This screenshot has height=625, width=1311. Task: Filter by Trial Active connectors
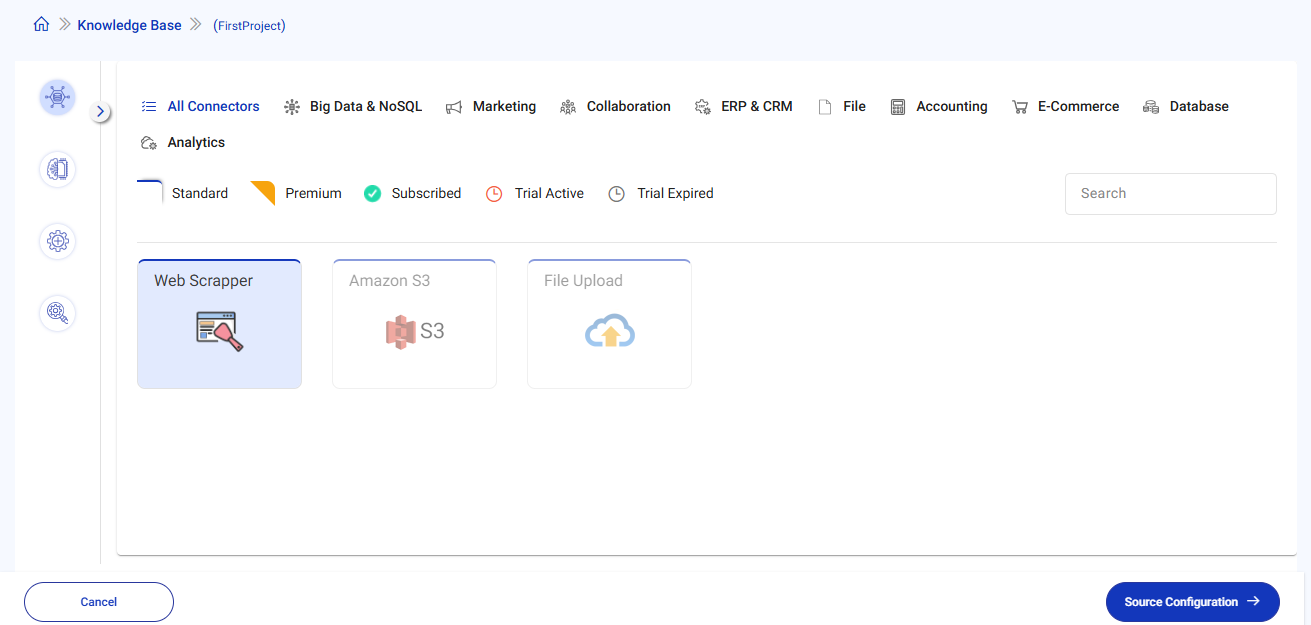[x=535, y=193]
